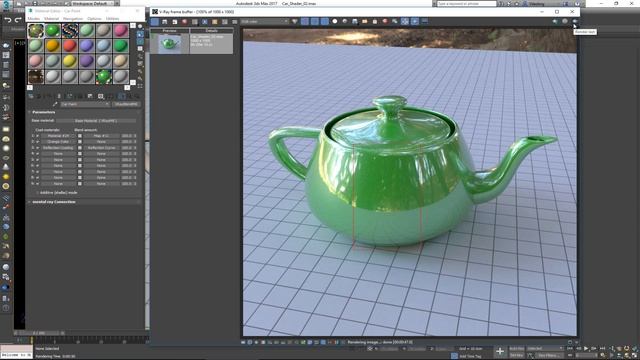Toggle Show End Result icon in Material Editor

(121, 96)
